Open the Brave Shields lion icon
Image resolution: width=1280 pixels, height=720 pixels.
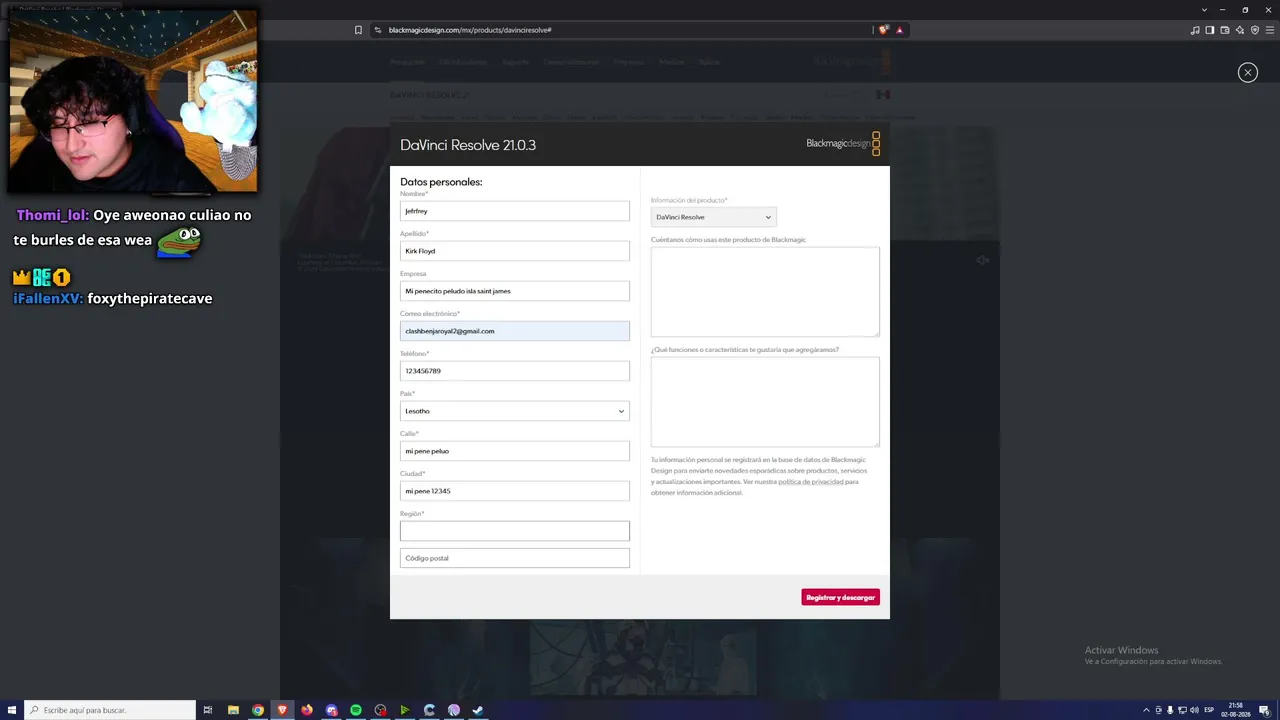click(883, 30)
